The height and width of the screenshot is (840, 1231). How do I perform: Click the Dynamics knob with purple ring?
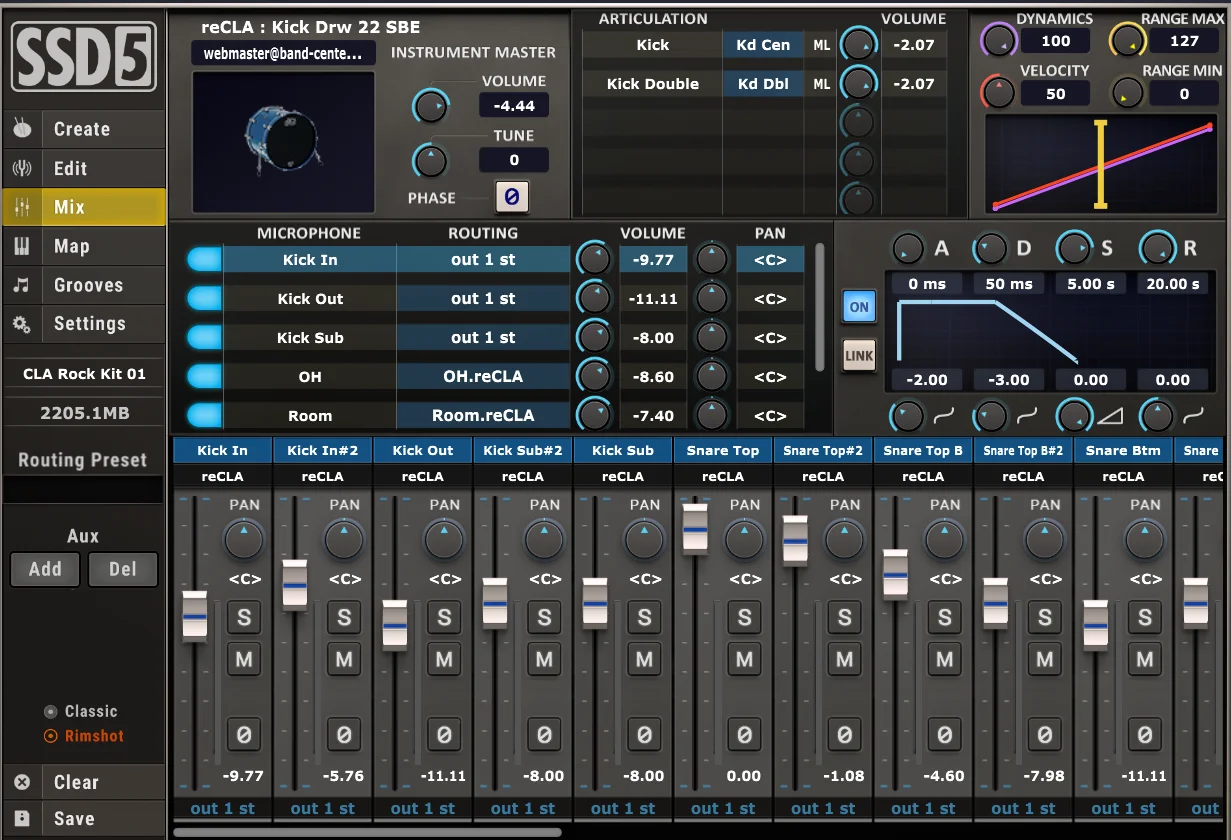point(999,41)
